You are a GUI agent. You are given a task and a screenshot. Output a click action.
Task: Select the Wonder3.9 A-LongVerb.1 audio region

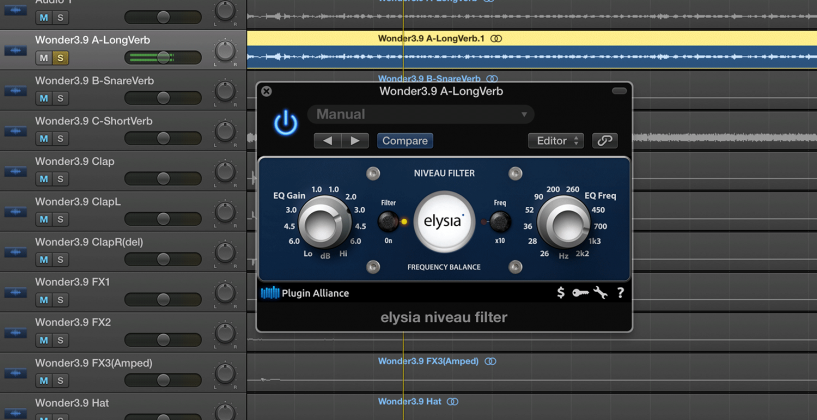[x=531, y=50]
